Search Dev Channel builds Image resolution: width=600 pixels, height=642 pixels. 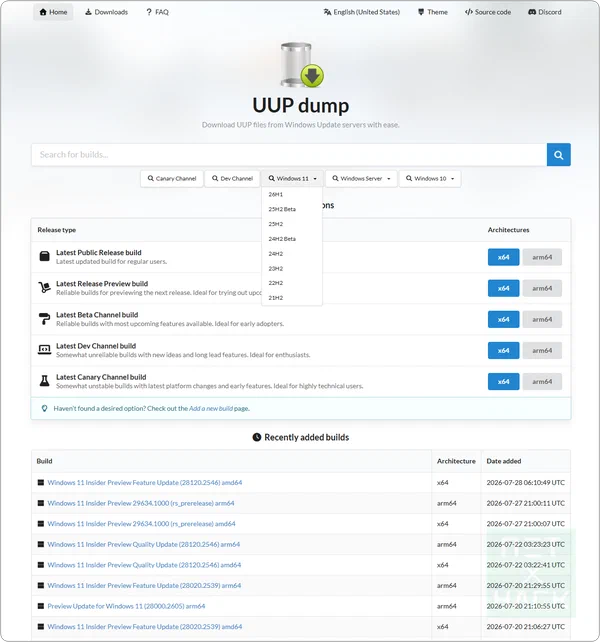(x=232, y=179)
